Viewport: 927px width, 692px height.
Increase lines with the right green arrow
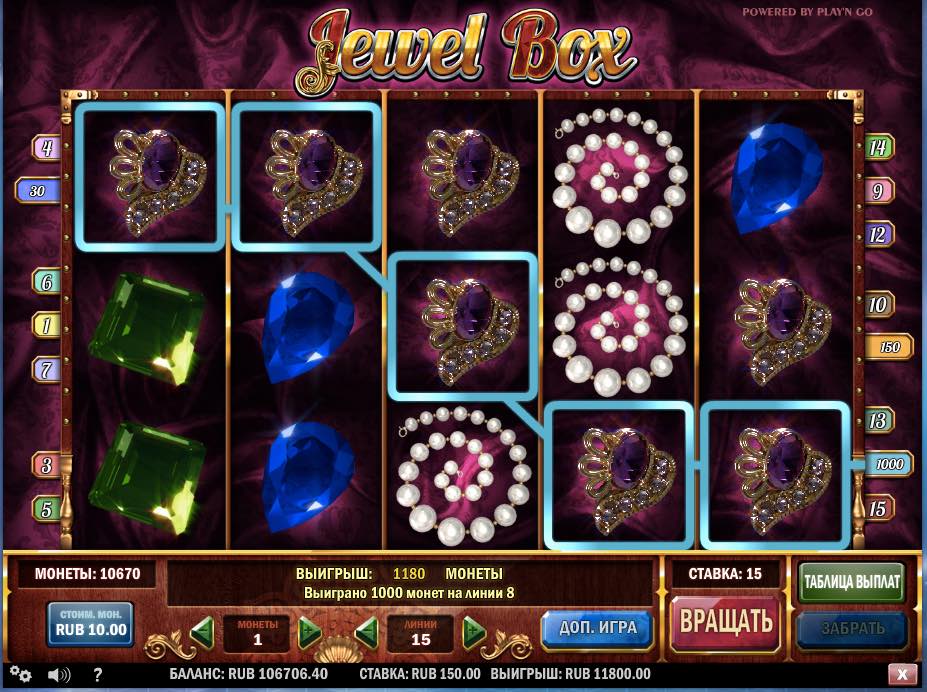[474, 632]
